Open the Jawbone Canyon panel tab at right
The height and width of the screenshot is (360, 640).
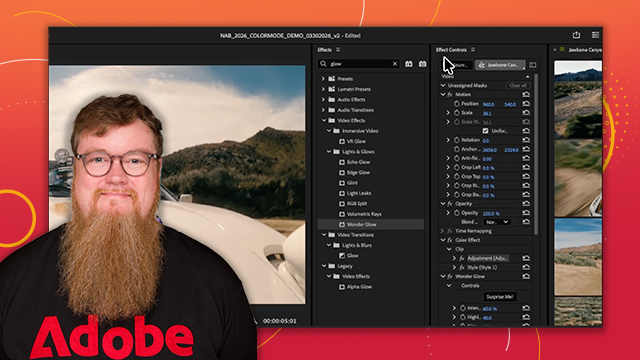click(584, 50)
